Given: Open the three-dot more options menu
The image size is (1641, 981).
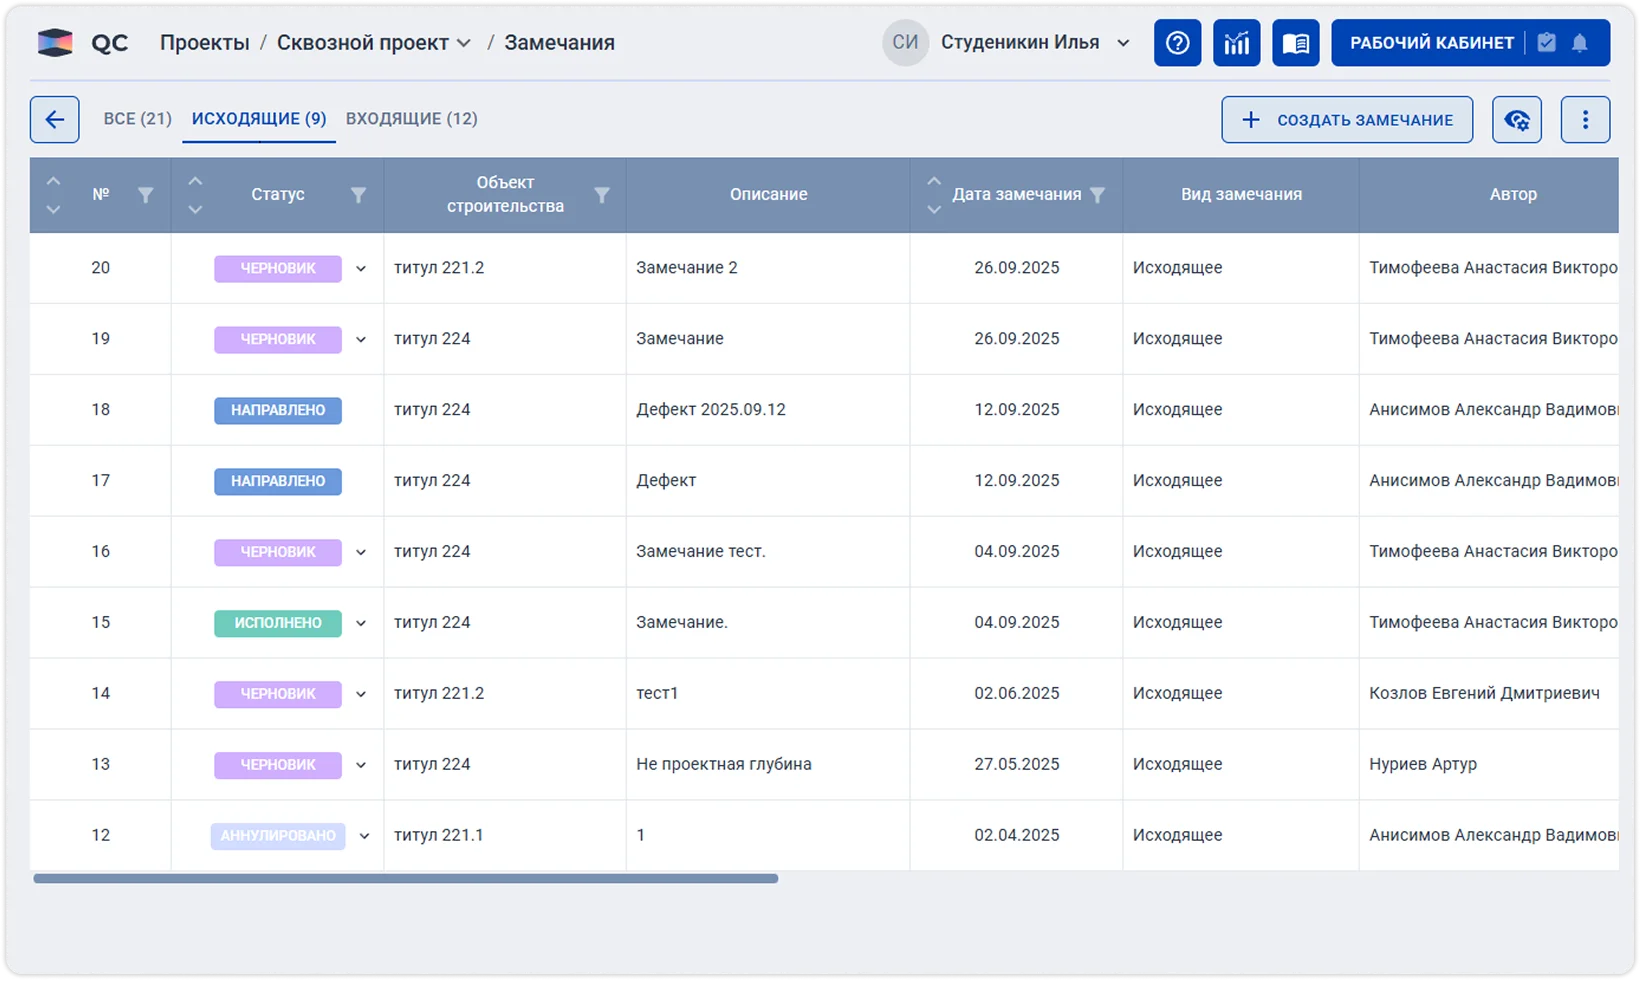Looking at the screenshot, I should pos(1584,120).
